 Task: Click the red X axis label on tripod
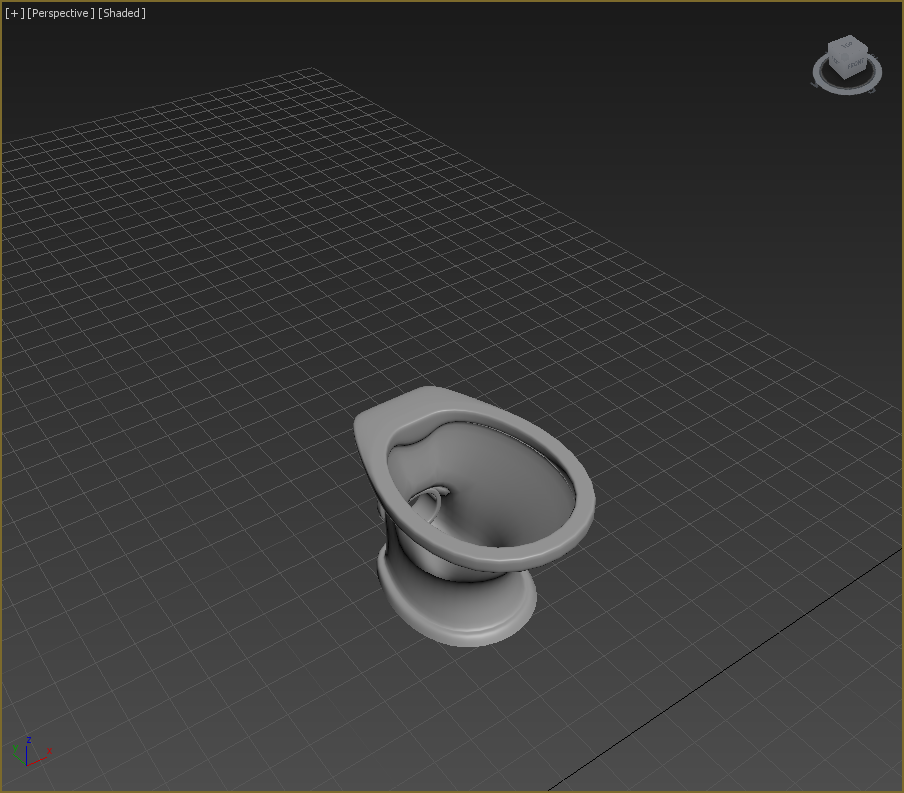49,751
